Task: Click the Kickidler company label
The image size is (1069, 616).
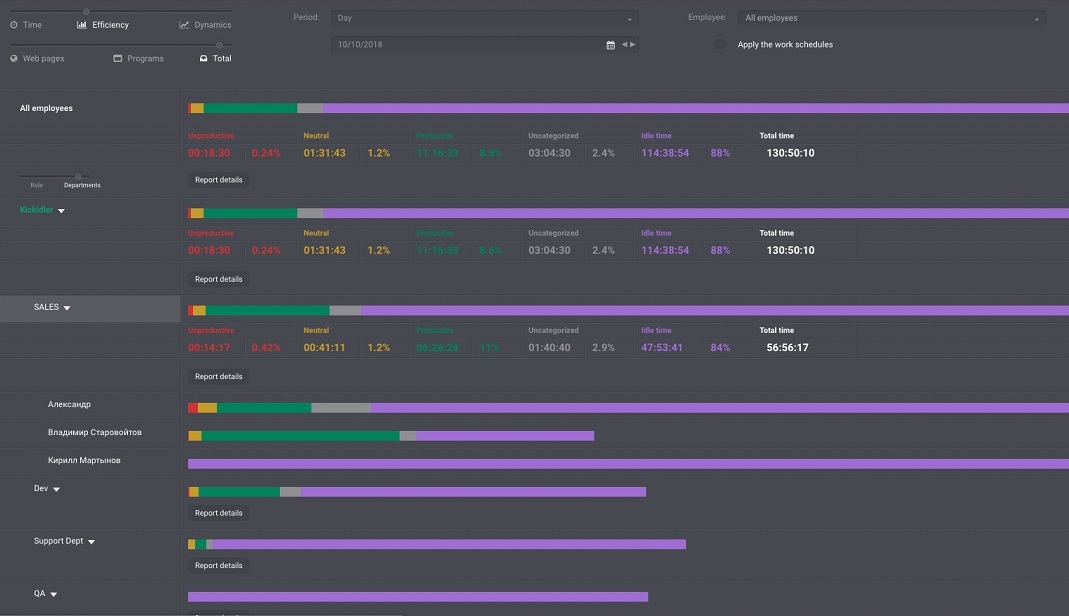Action: point(36,210)
